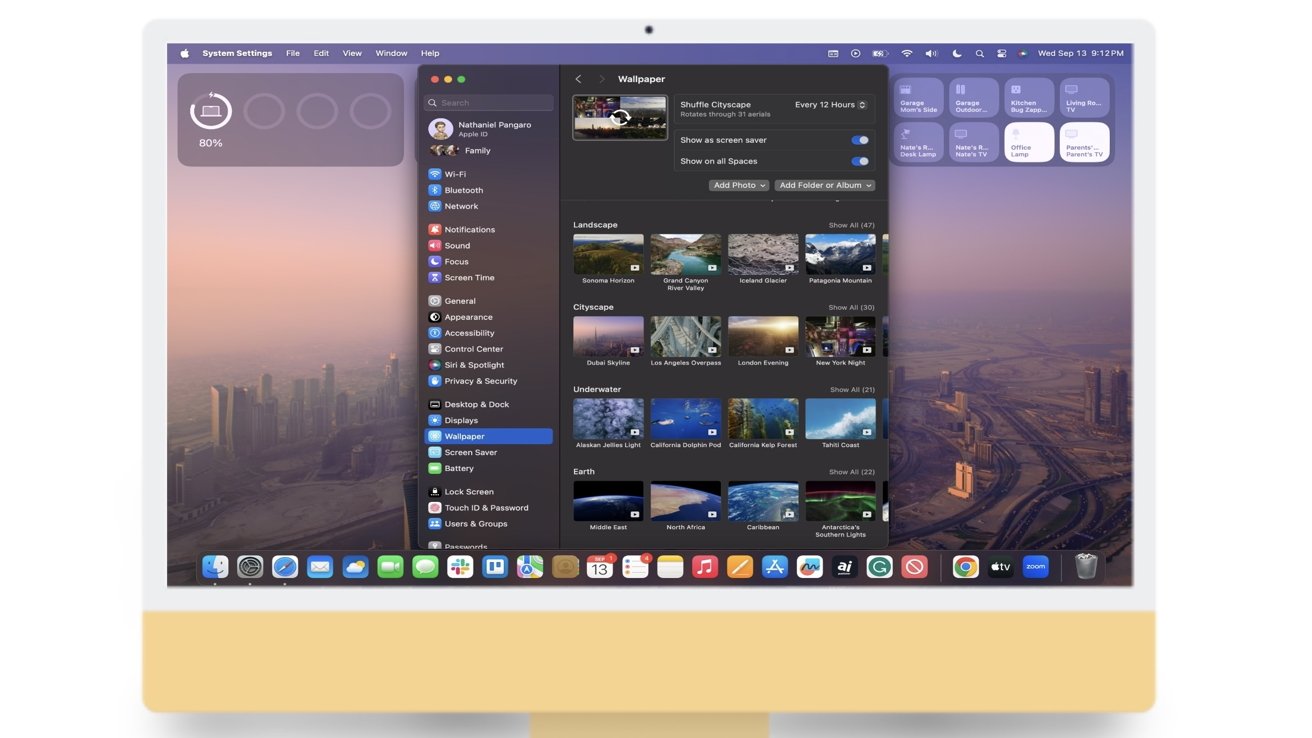Click the back arrow in Wallpaper header
Viewport: 1312px width, 738px height.
(x=578, y=79)
